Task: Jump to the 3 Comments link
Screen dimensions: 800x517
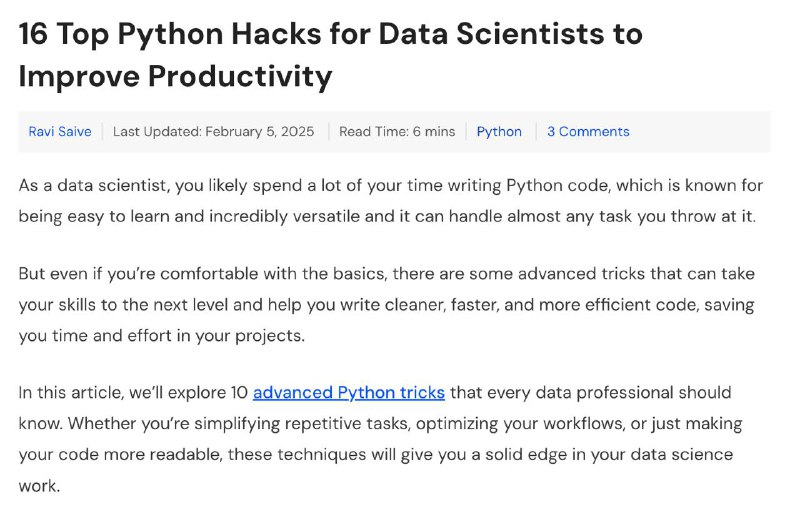Action: (x=588, y=132)
